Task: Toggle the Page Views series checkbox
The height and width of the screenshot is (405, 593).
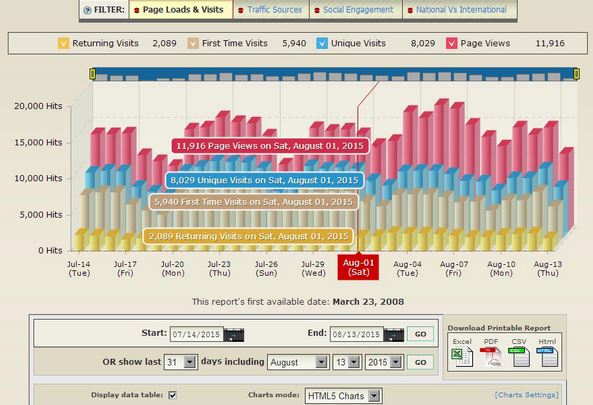Action: [x=452, y=43]
